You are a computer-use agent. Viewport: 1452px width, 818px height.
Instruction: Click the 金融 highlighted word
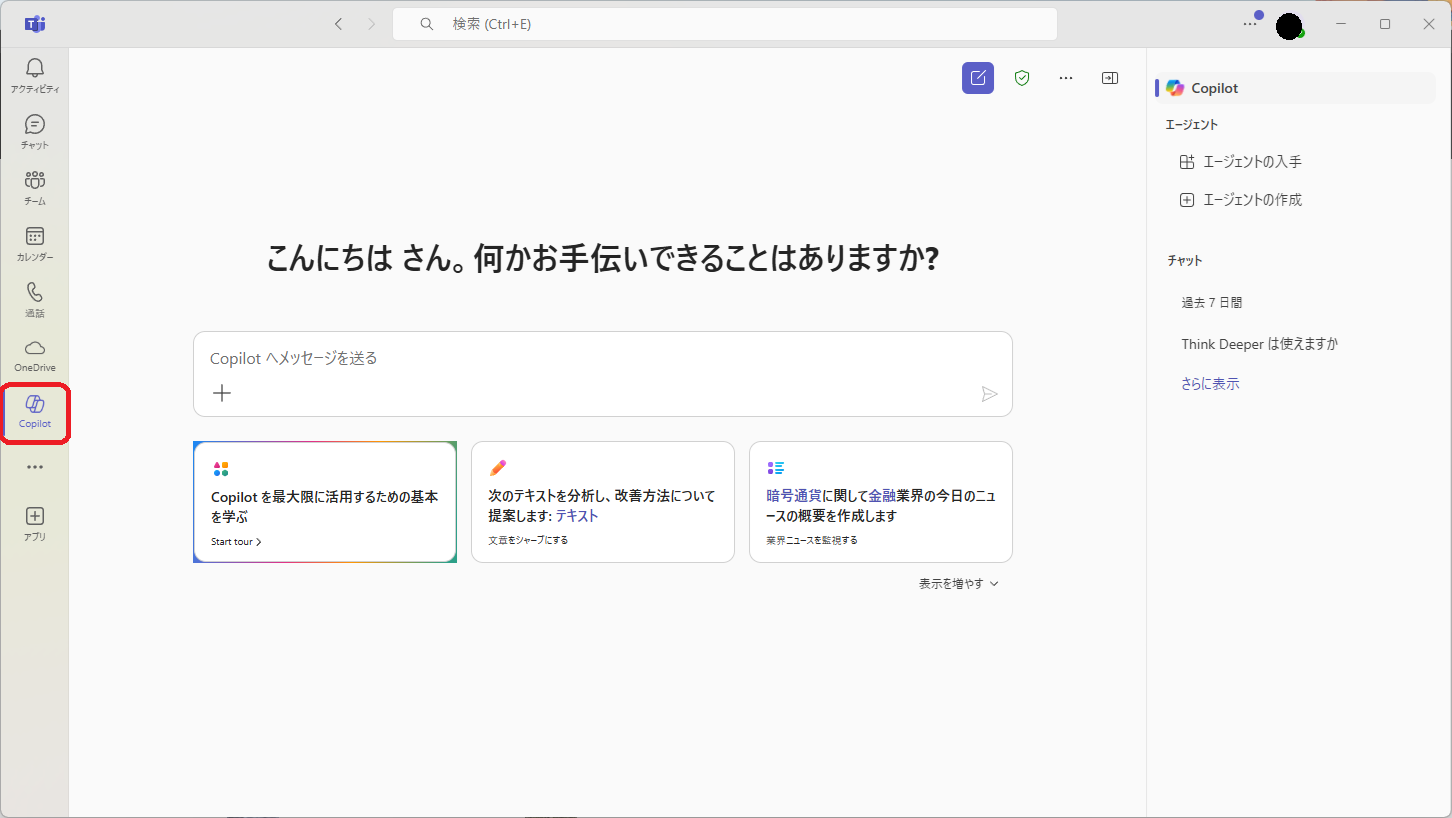coord(882,495)
